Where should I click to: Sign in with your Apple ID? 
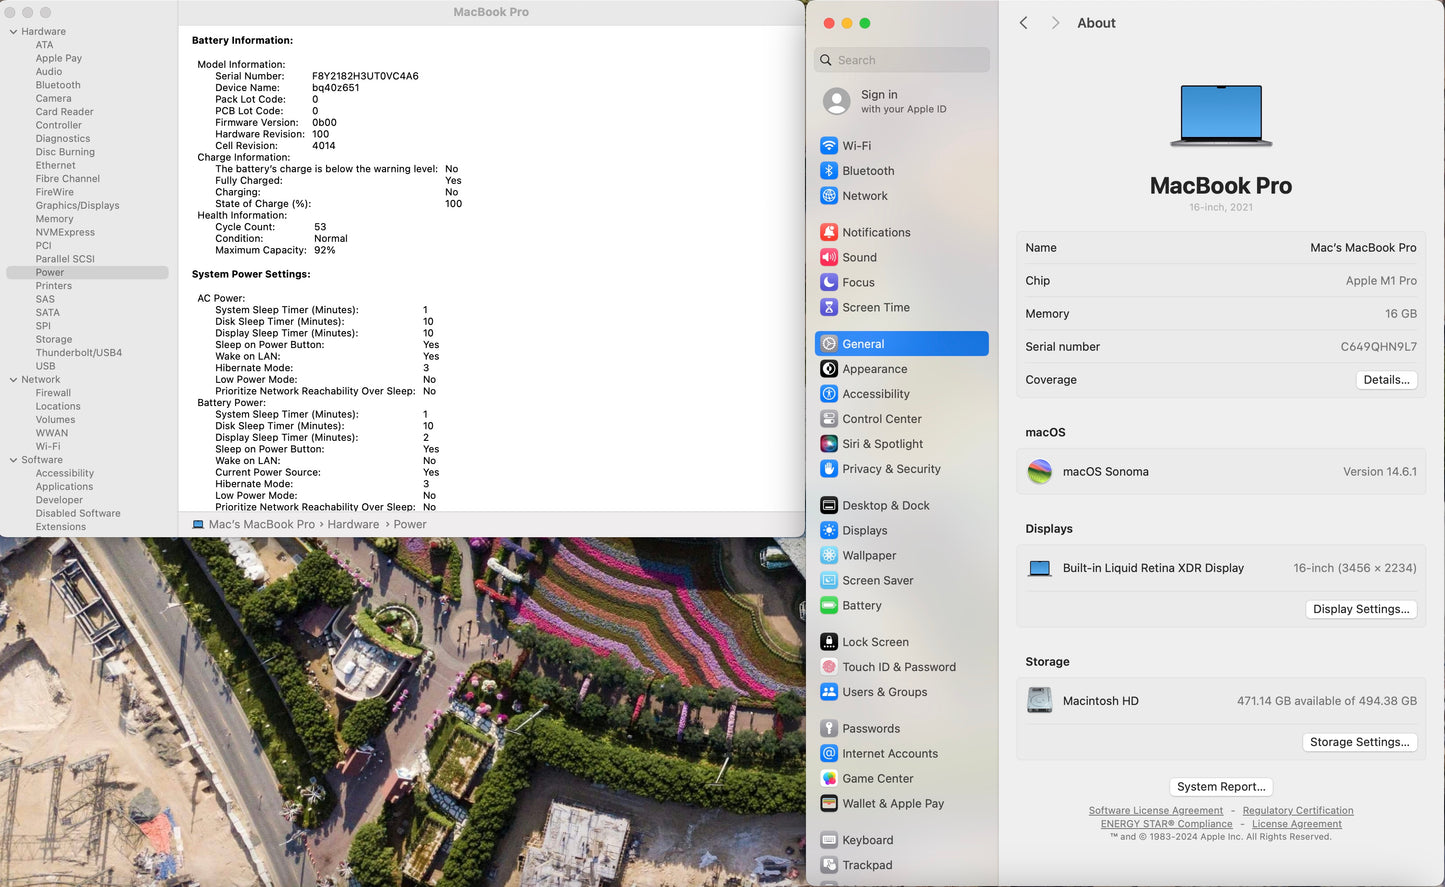pyautogui.click(x=902, y=101)
